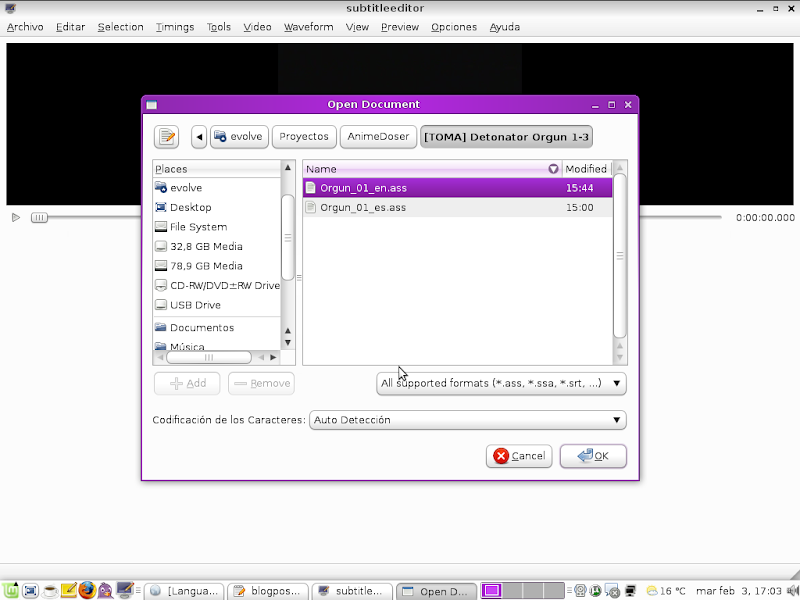Click the USB Drive disk icon
The height and width of the screenshot is (600, 800).
coord(161,305)
